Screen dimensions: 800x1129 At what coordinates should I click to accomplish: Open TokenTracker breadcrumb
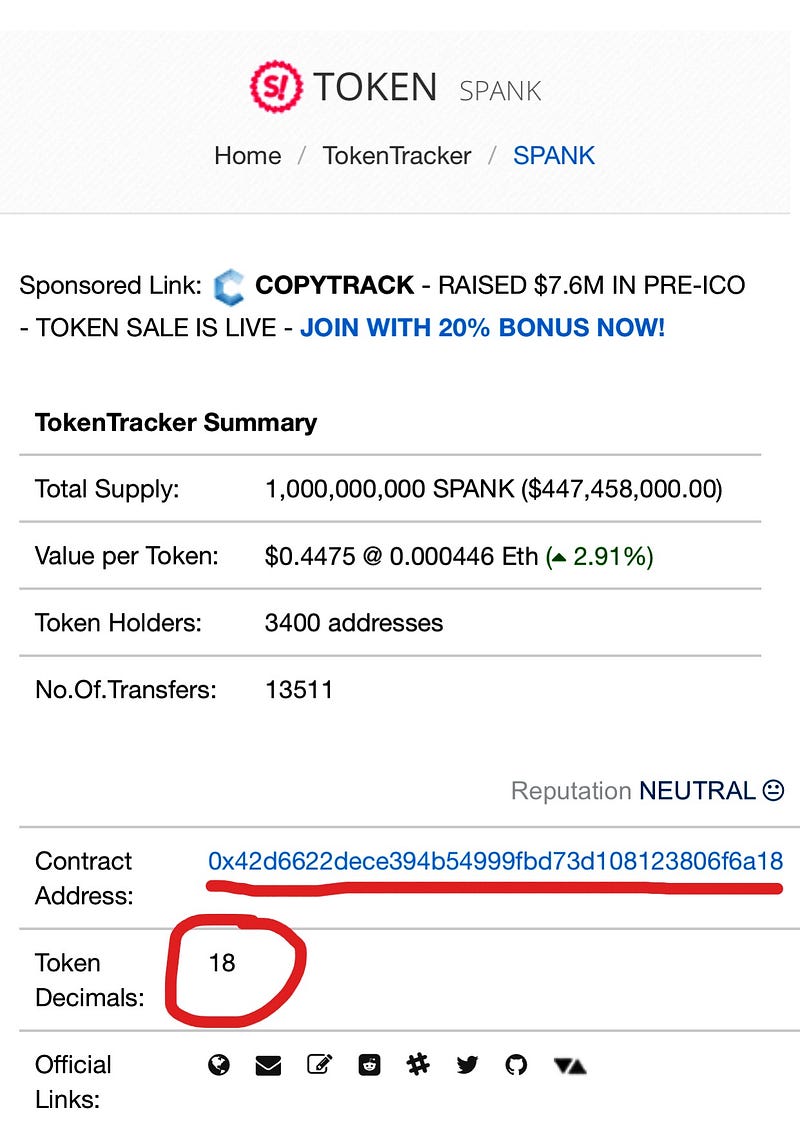pyautogui.click(x=397, y=156)
